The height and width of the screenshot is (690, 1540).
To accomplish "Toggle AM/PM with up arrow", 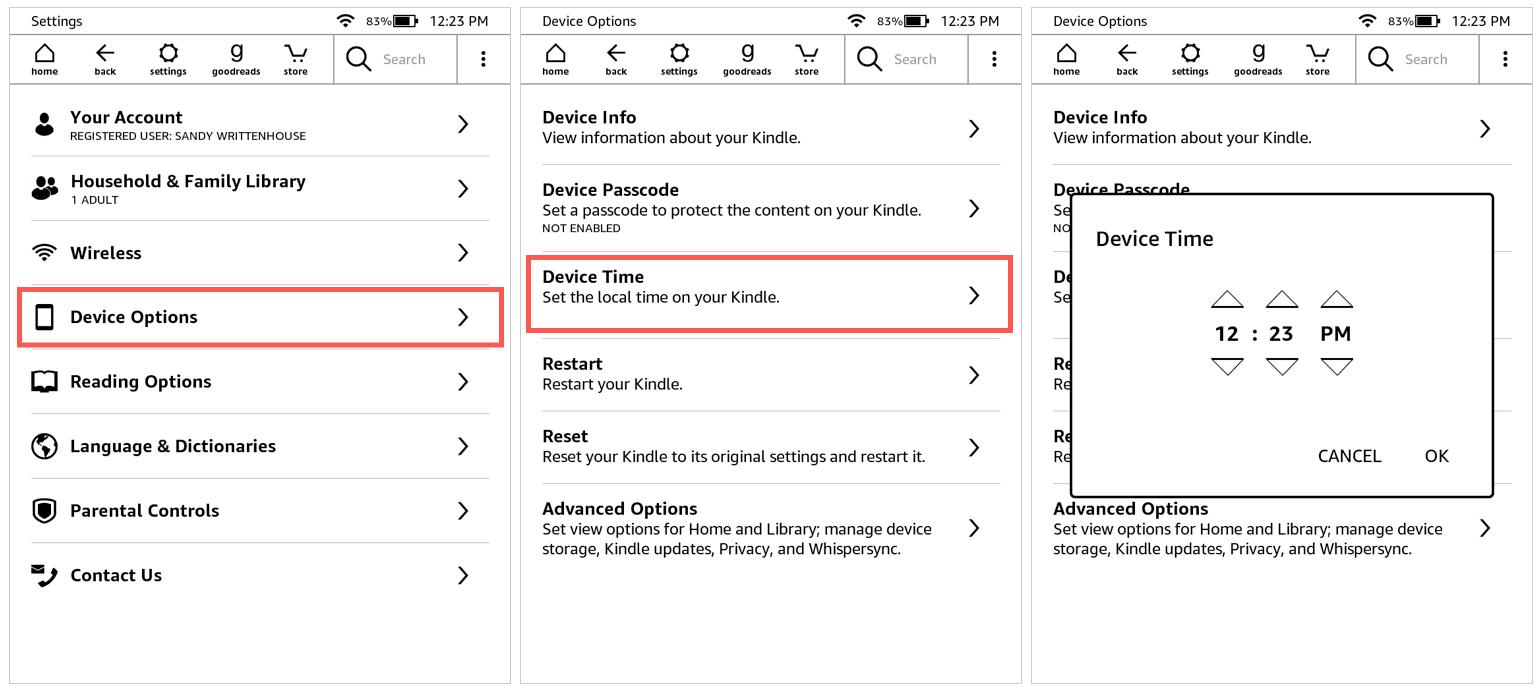I will pyautogui.click(x=1337, y=299).
